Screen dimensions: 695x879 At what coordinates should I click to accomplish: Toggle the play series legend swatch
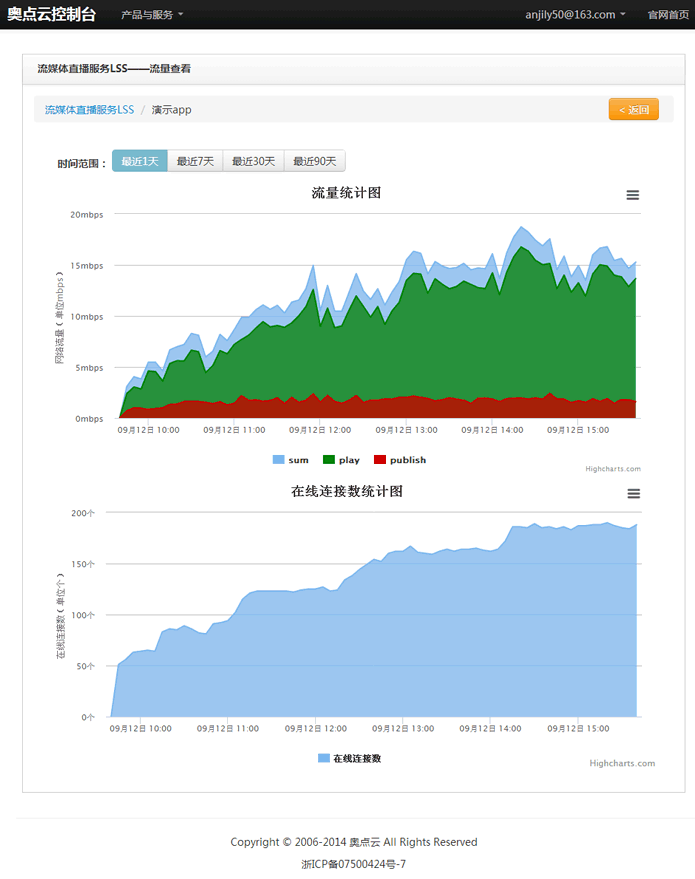pos(329,460)
